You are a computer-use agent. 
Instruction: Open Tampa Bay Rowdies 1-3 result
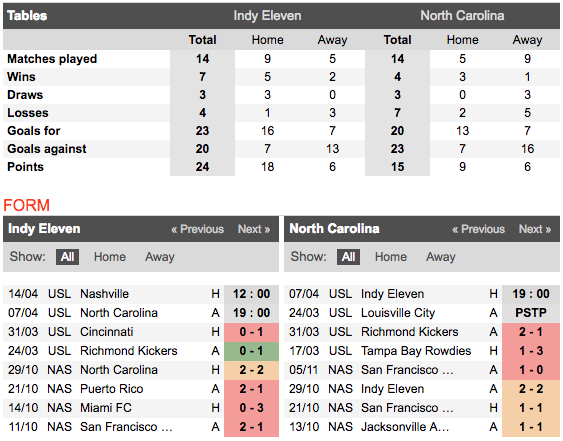(531, 351)
